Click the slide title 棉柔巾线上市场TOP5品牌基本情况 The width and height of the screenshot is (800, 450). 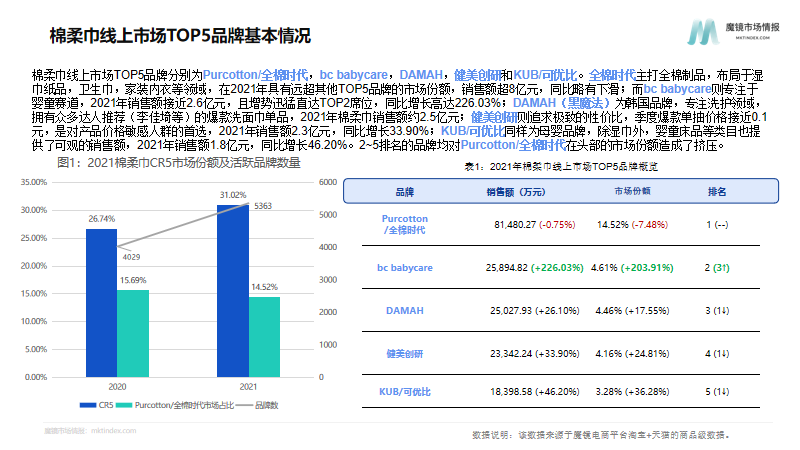pyautogui.click(x=180, y=36)
